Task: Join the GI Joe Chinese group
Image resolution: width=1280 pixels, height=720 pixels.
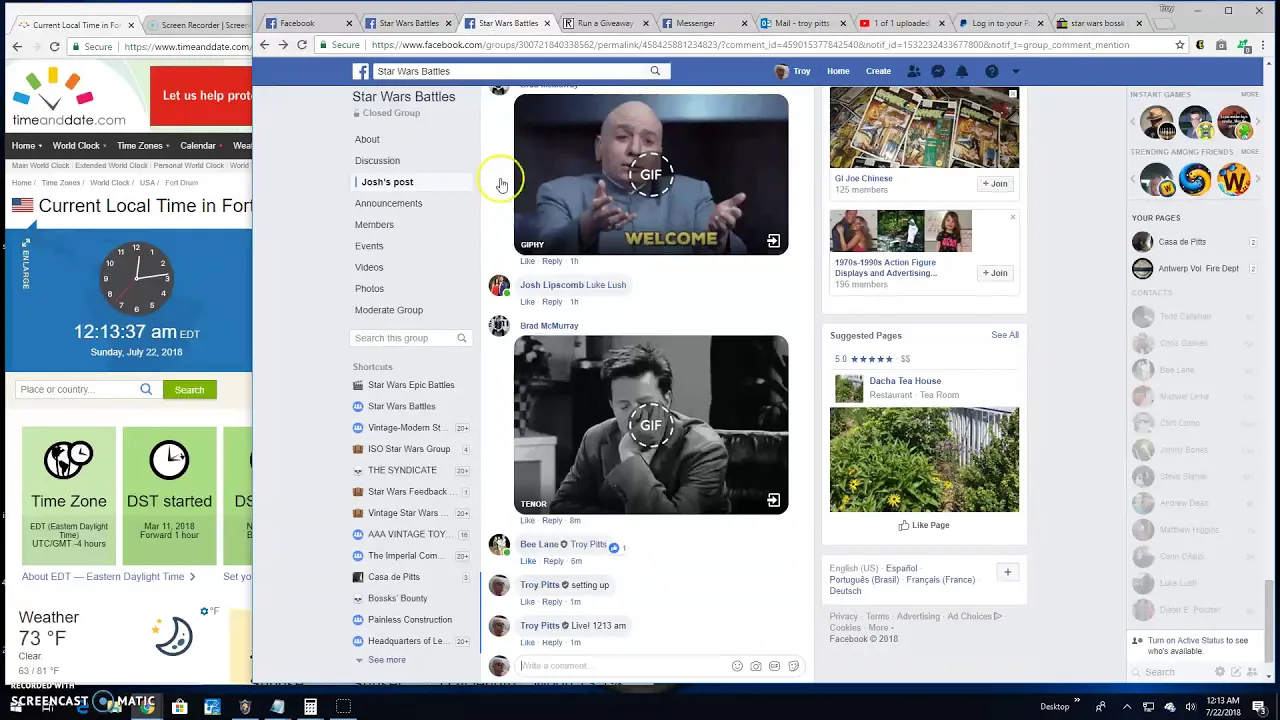Action: point(995,184)
